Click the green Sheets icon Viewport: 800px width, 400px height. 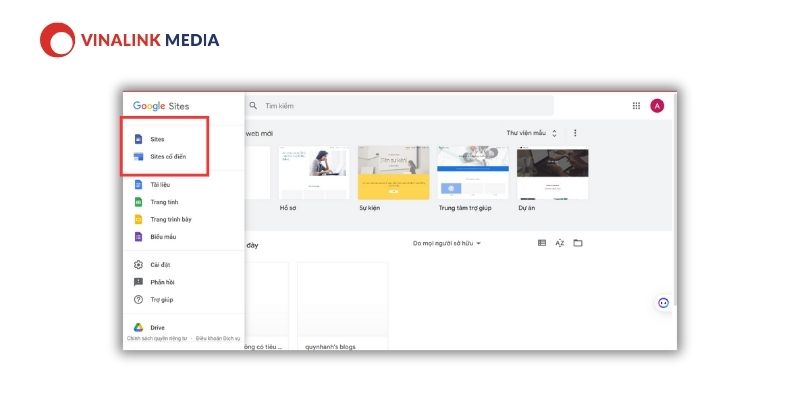click(138, 202)
